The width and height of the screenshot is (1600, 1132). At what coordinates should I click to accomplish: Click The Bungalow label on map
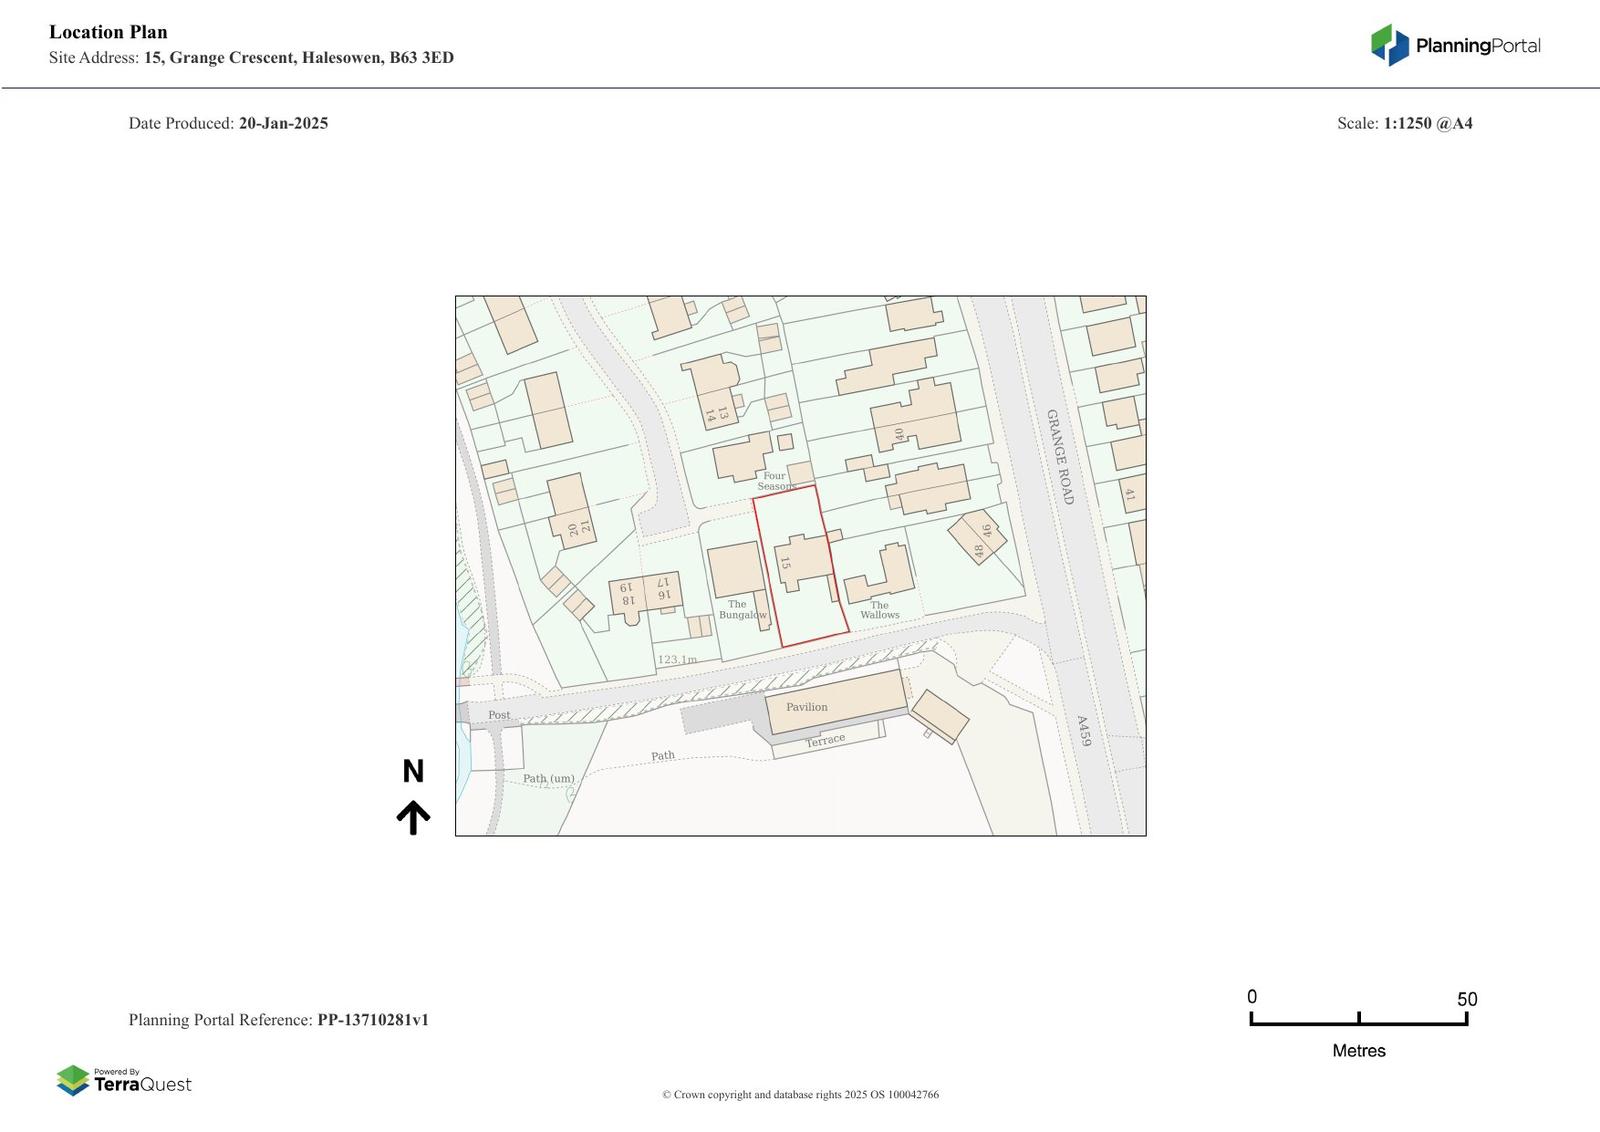[x=741, y=609]
